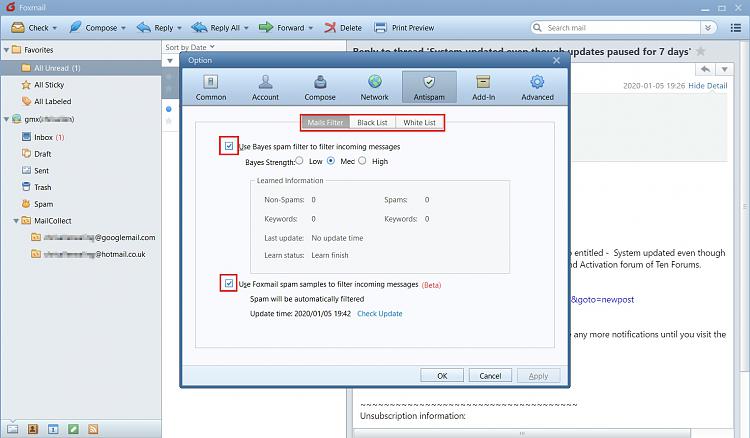Switch to the Mails Filter tab
This screenshot has width=750, height=438.
point(326,122)
